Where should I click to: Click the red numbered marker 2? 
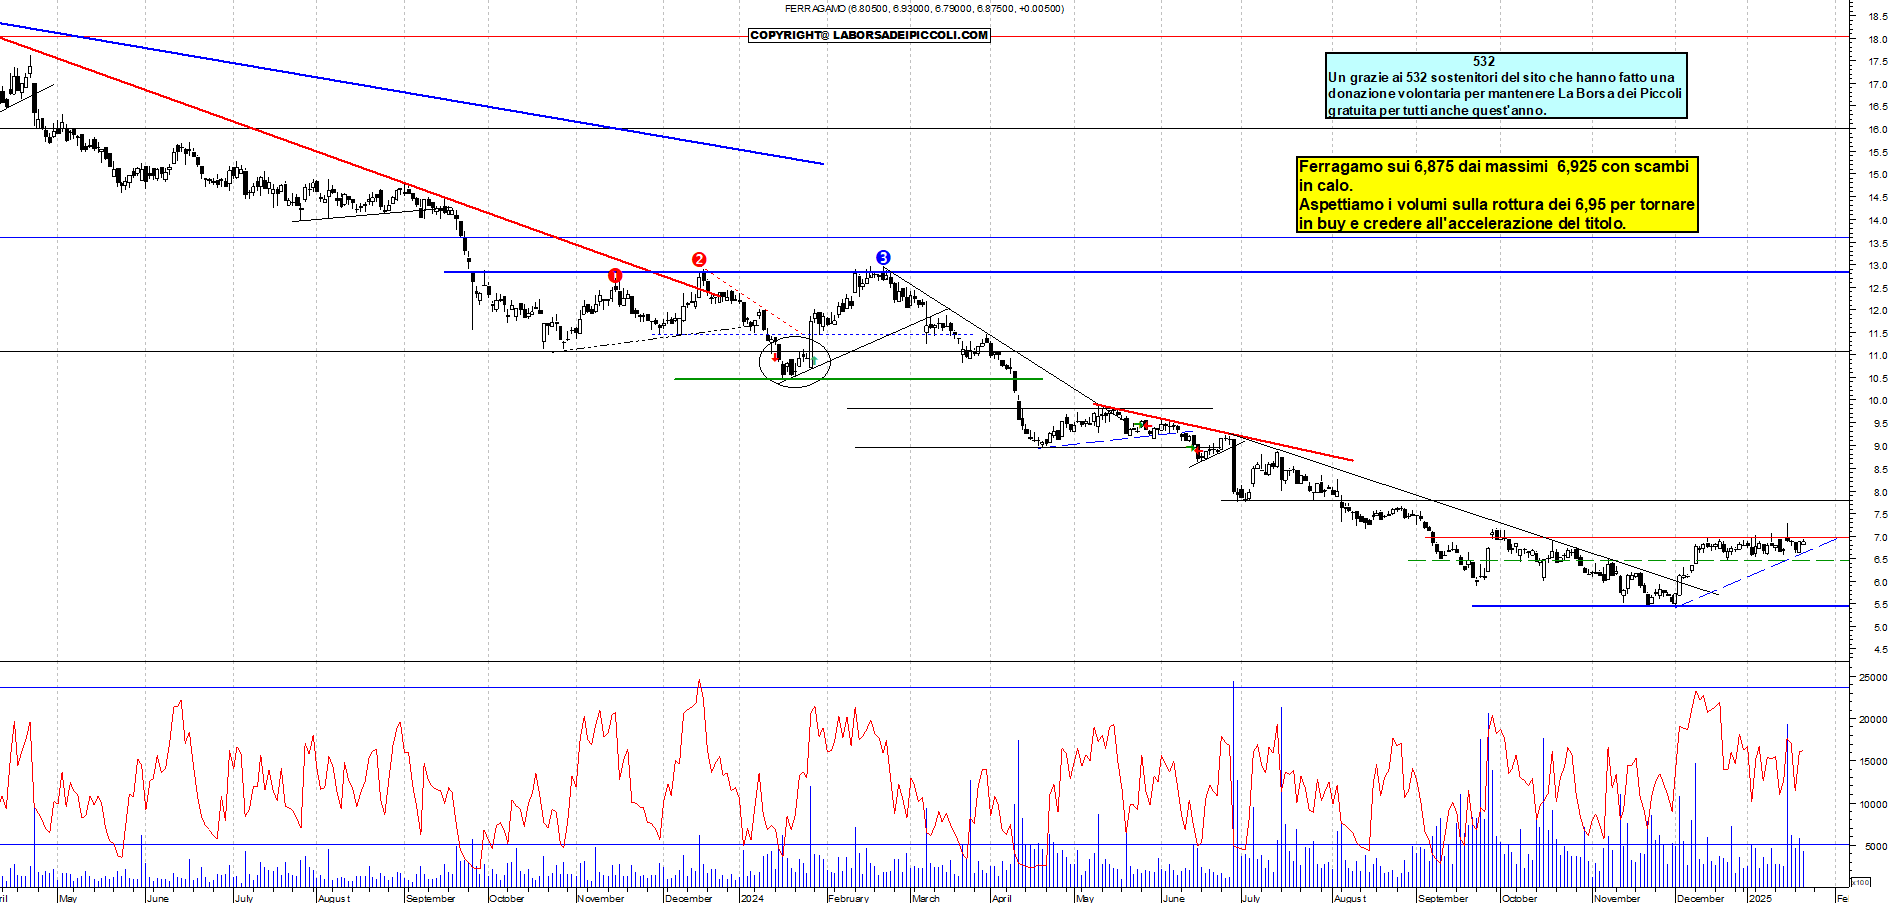click(x=699, y=260)
